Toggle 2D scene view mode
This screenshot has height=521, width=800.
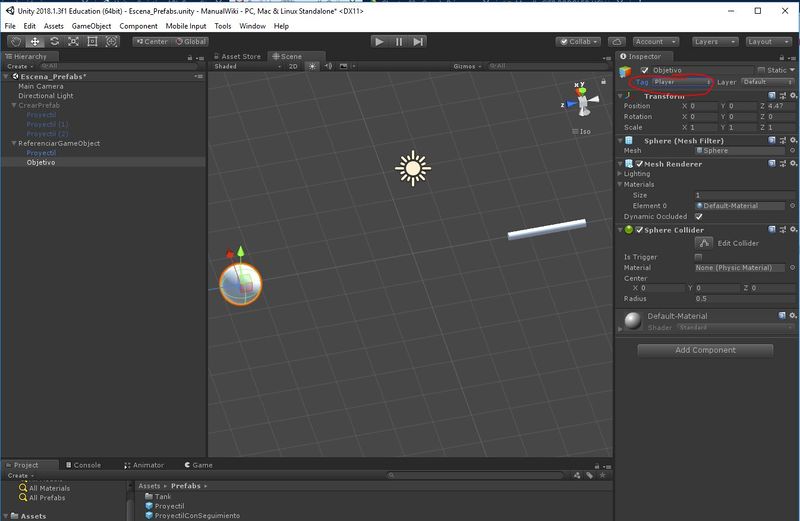tap(293, 66)
